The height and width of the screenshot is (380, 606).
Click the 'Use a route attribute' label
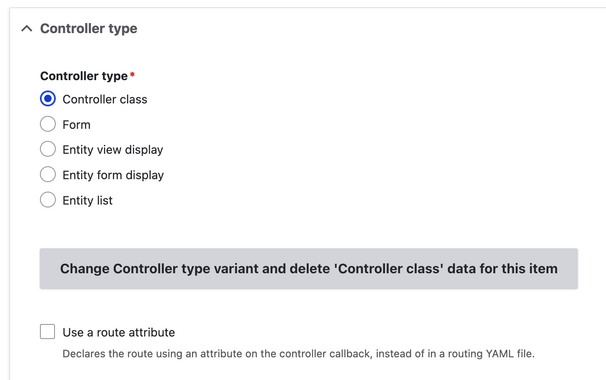119,332
